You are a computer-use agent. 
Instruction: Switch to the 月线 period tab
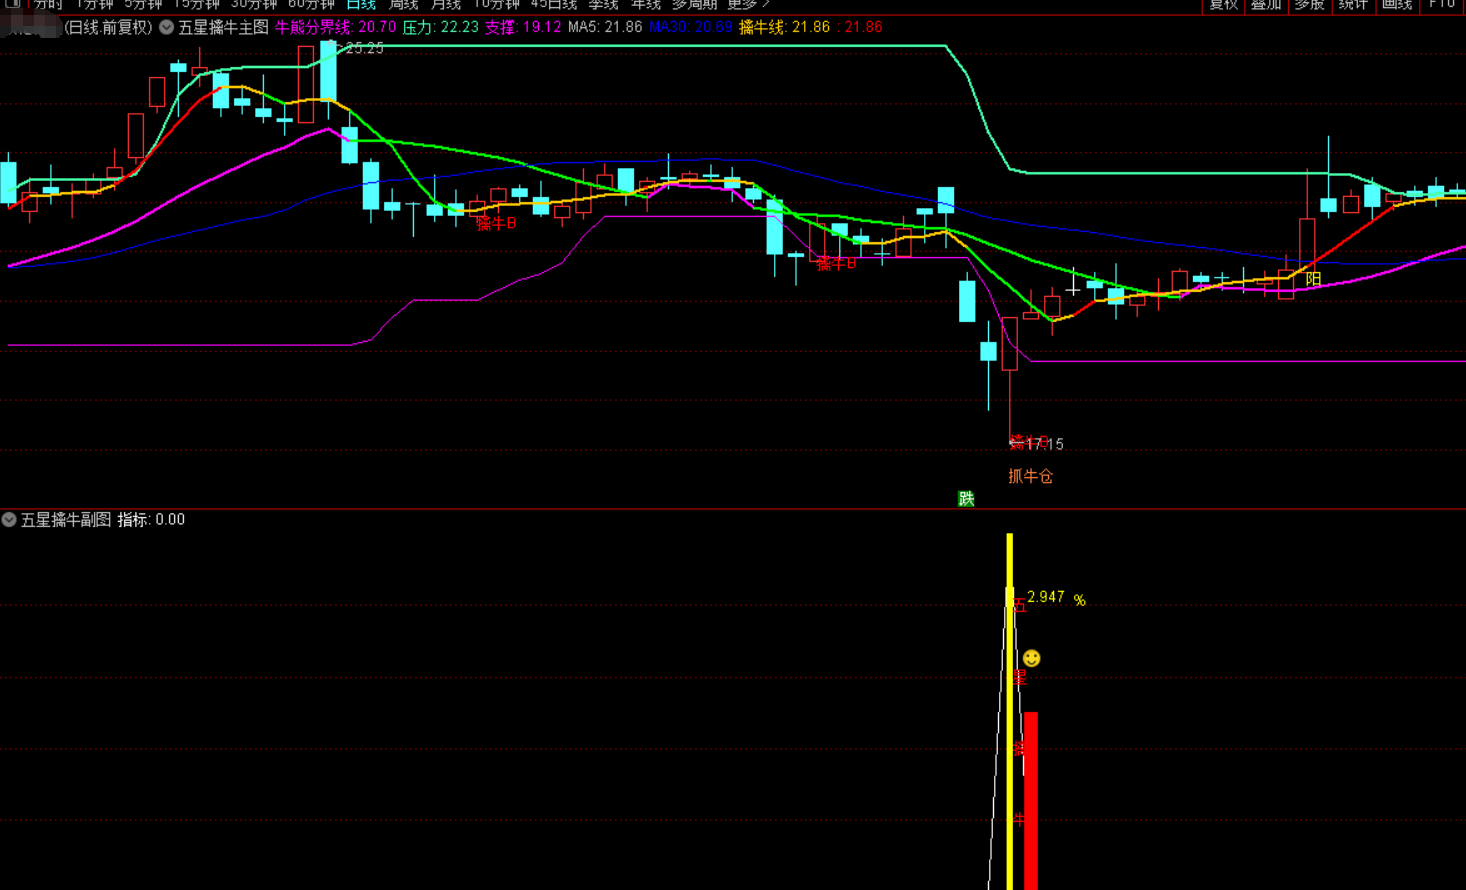coord(446,5)
